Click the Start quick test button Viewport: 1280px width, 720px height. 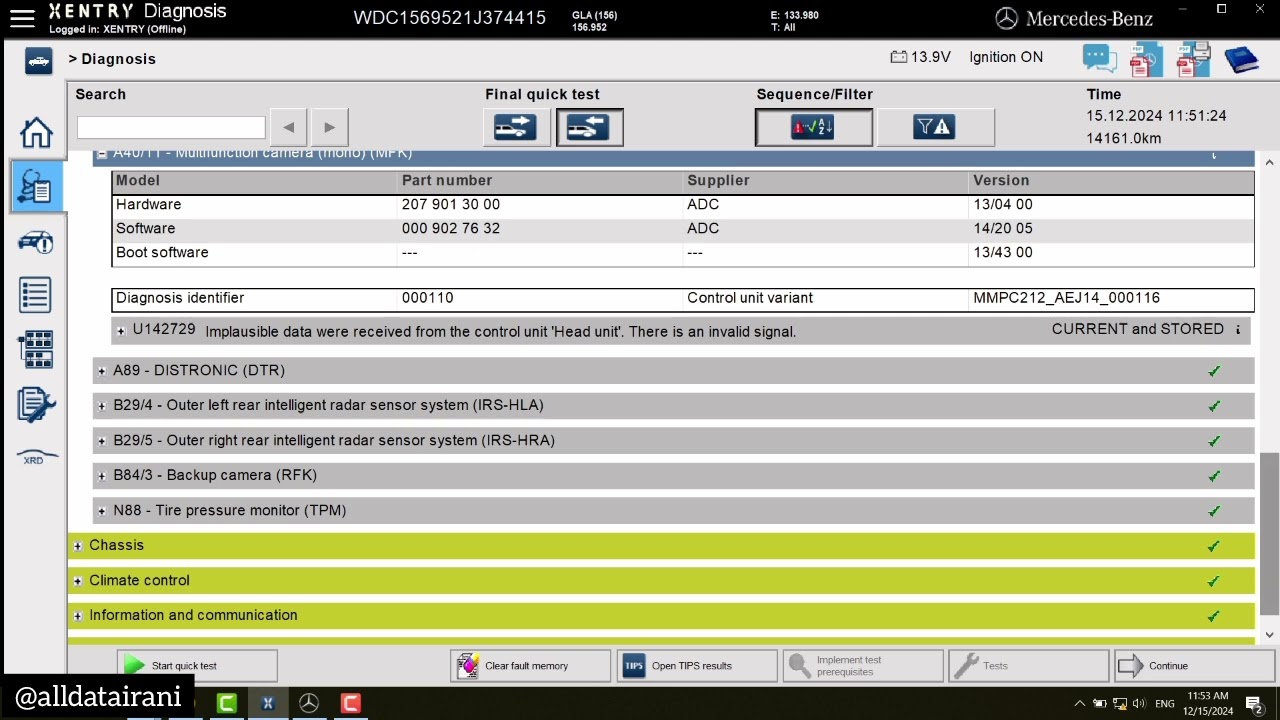click(197, 666)
